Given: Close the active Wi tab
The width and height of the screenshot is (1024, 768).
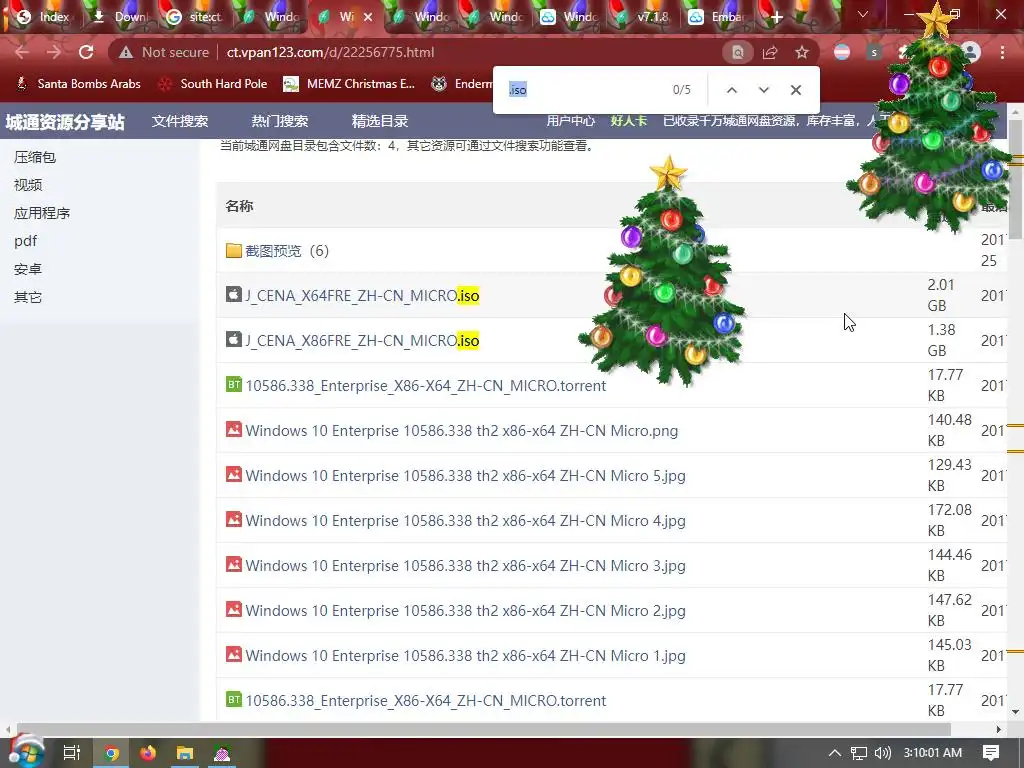Looking at the screenshot, I should [368, 18].
